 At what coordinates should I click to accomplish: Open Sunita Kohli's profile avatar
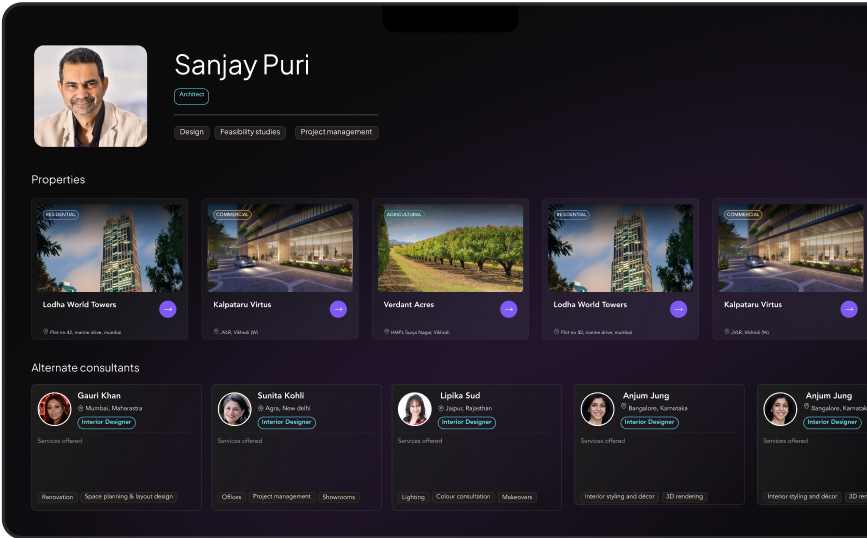click(x=234, y=409)
